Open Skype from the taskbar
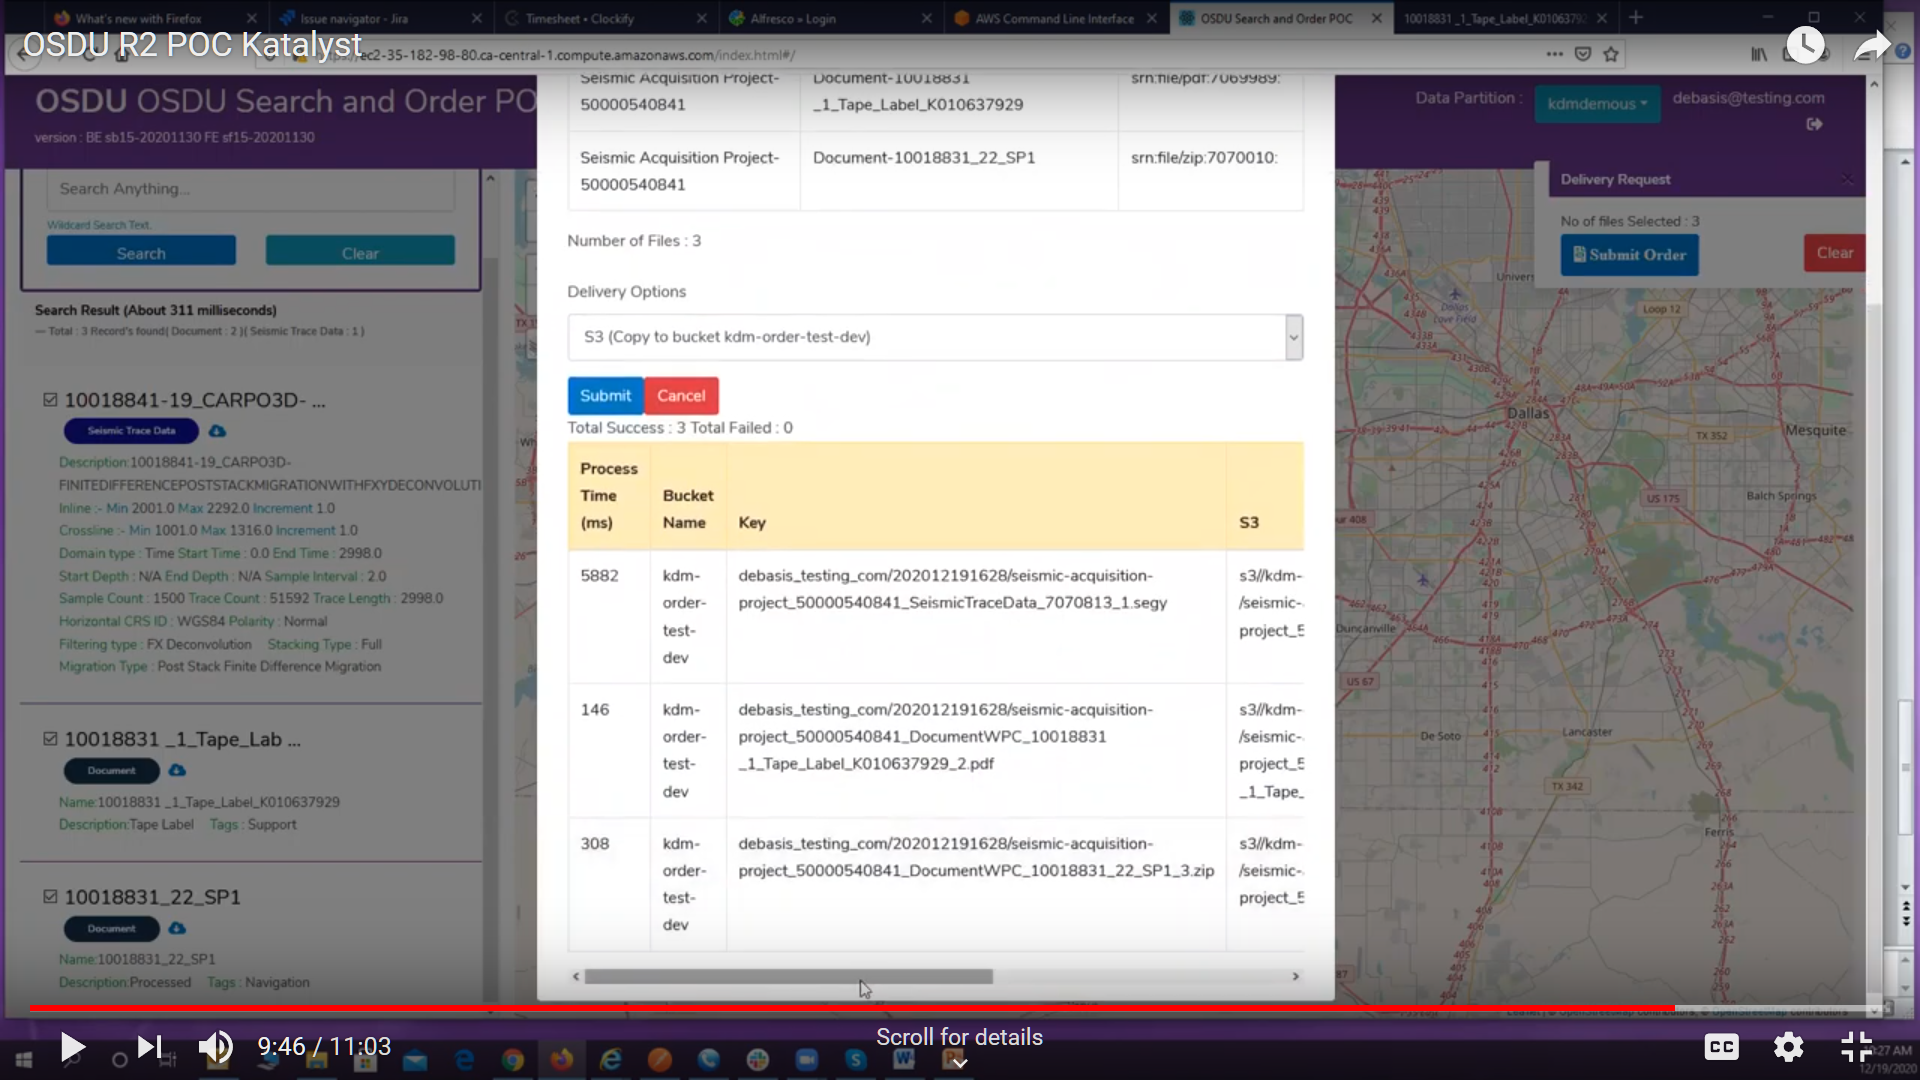 [x=856, y=1060]
